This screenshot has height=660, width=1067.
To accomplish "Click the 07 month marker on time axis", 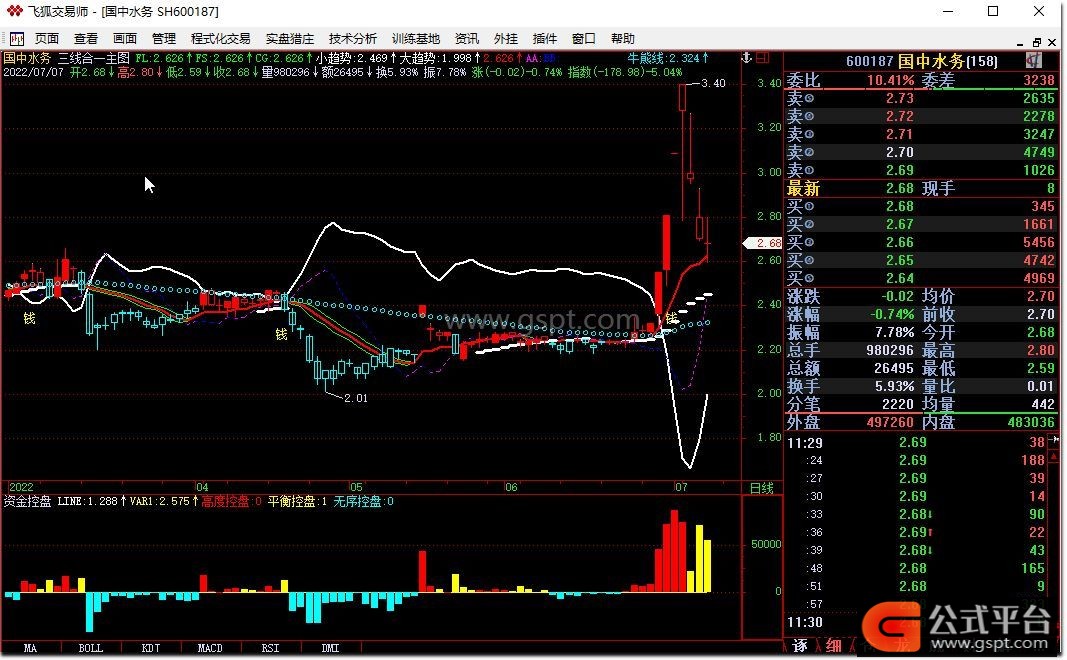I will click(x=681, y=487).
